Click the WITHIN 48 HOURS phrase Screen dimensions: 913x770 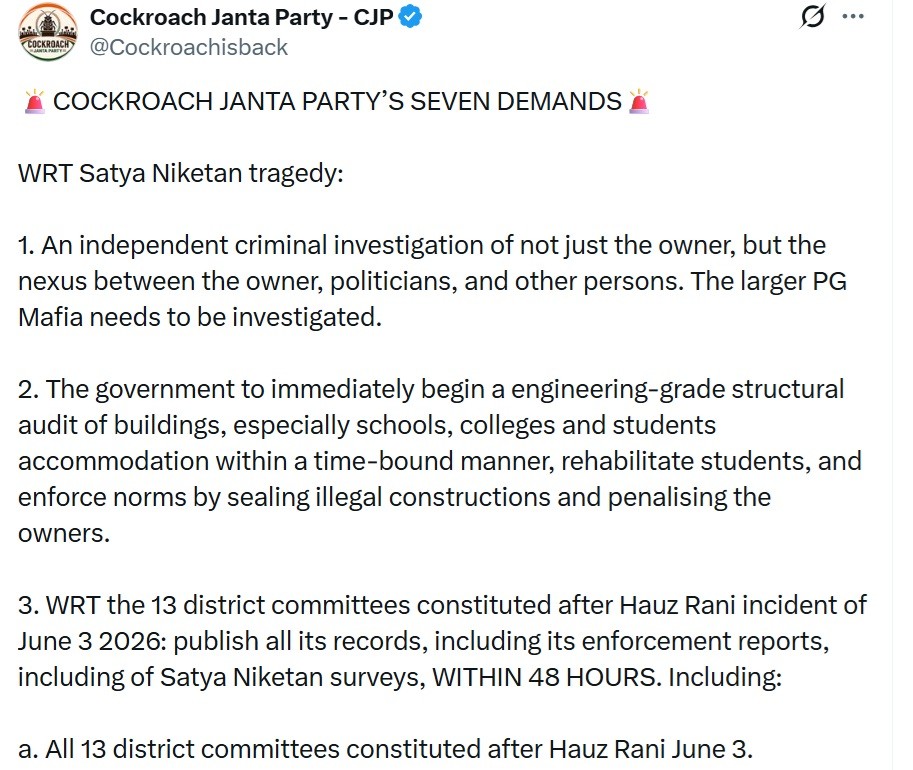tap(547, 677)
